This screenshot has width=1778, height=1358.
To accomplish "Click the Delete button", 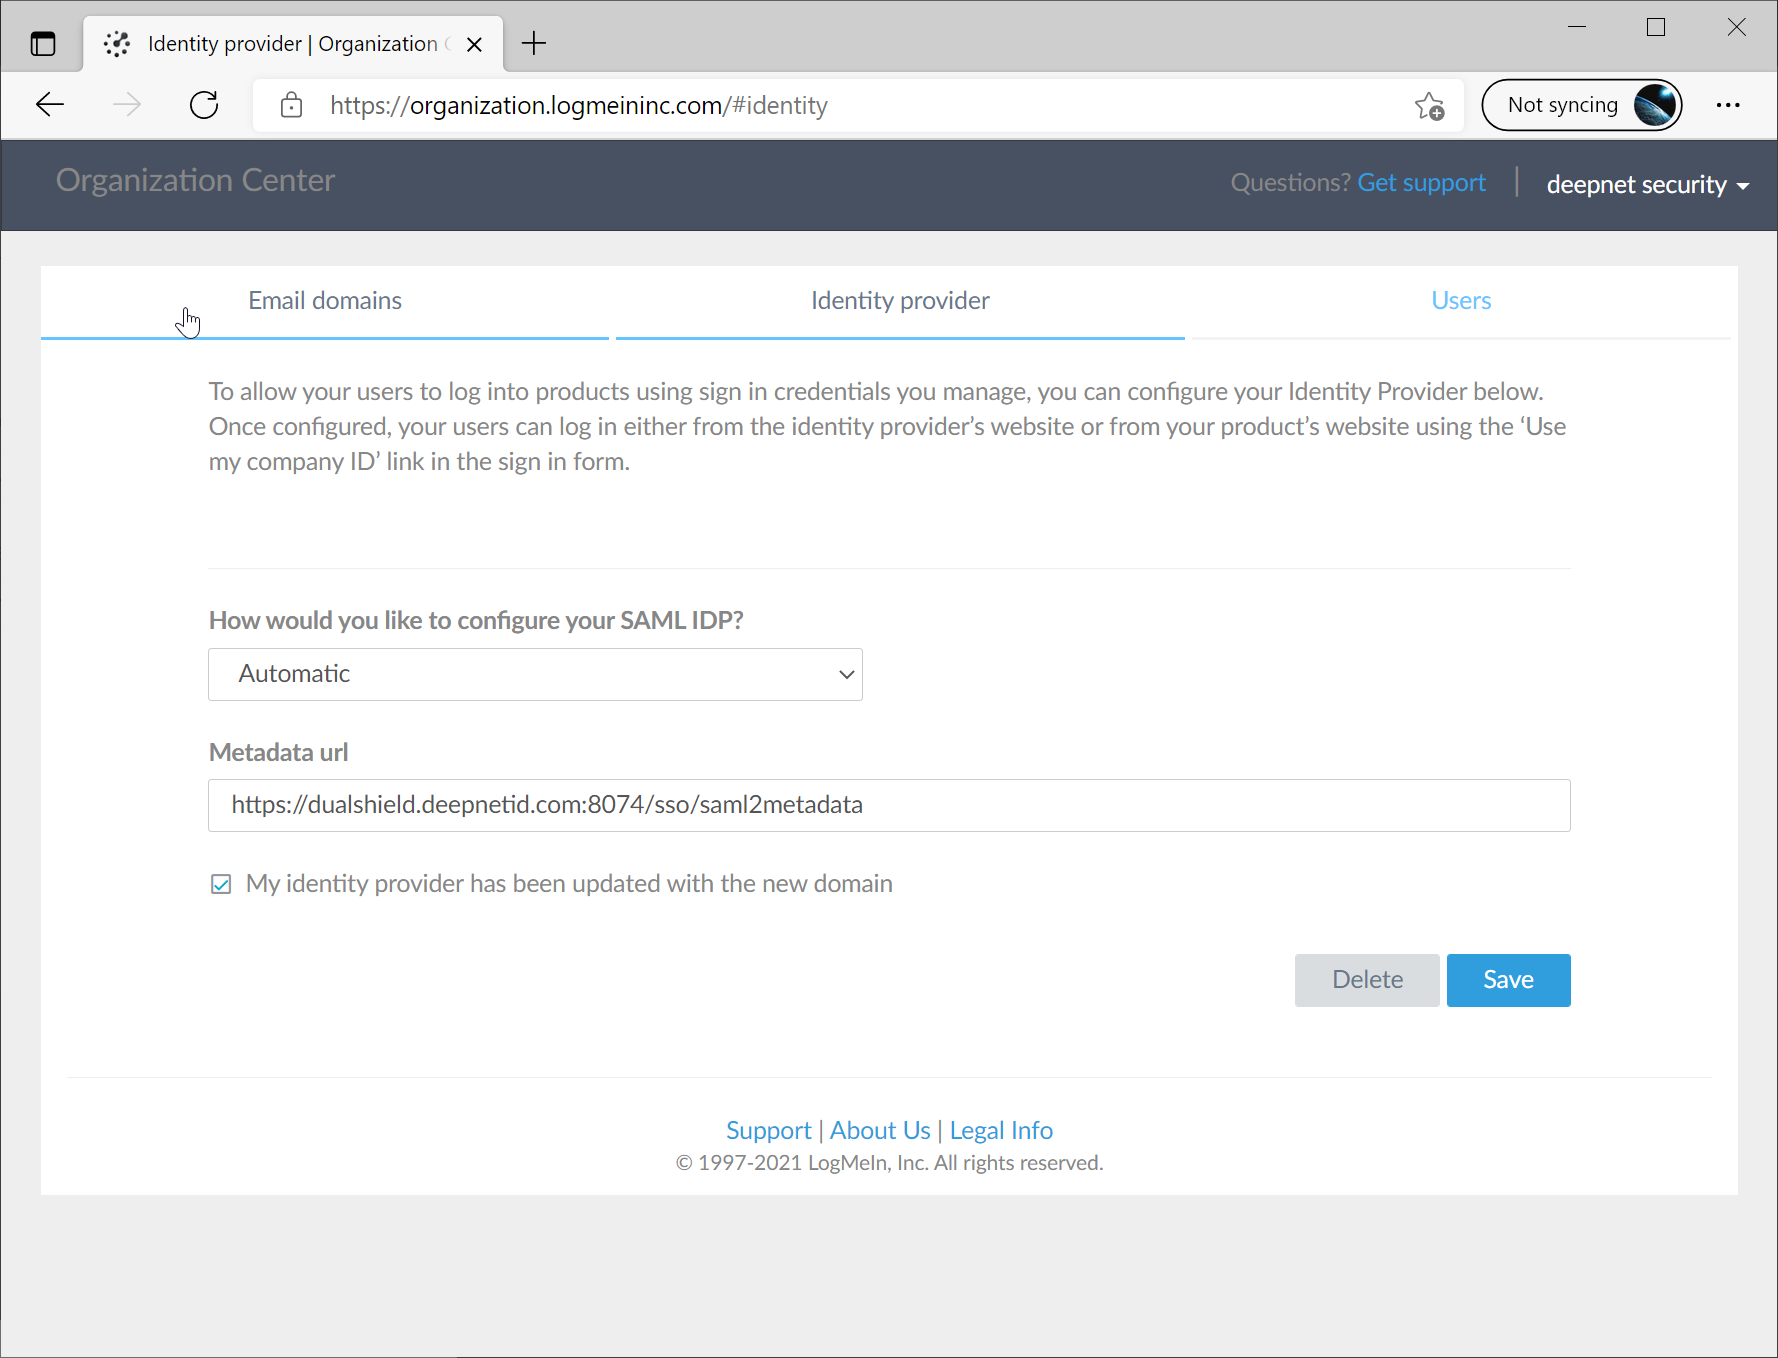I will (x=1367, y=980).
